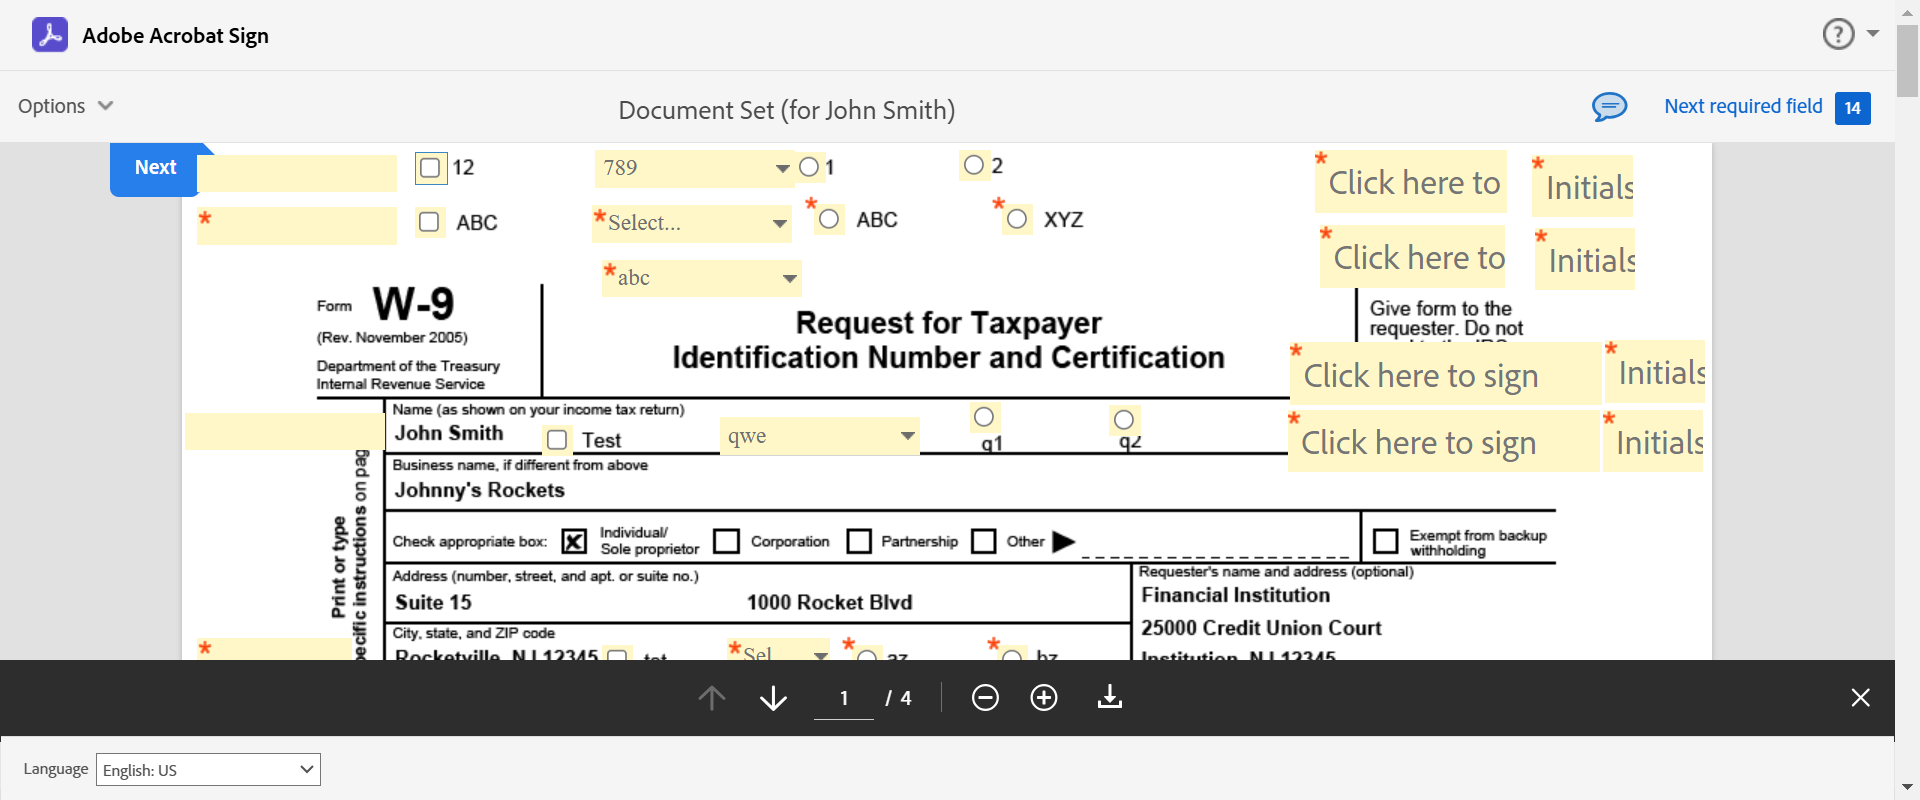Click the 'Financial Institution' requester text

coord(1236,595)
